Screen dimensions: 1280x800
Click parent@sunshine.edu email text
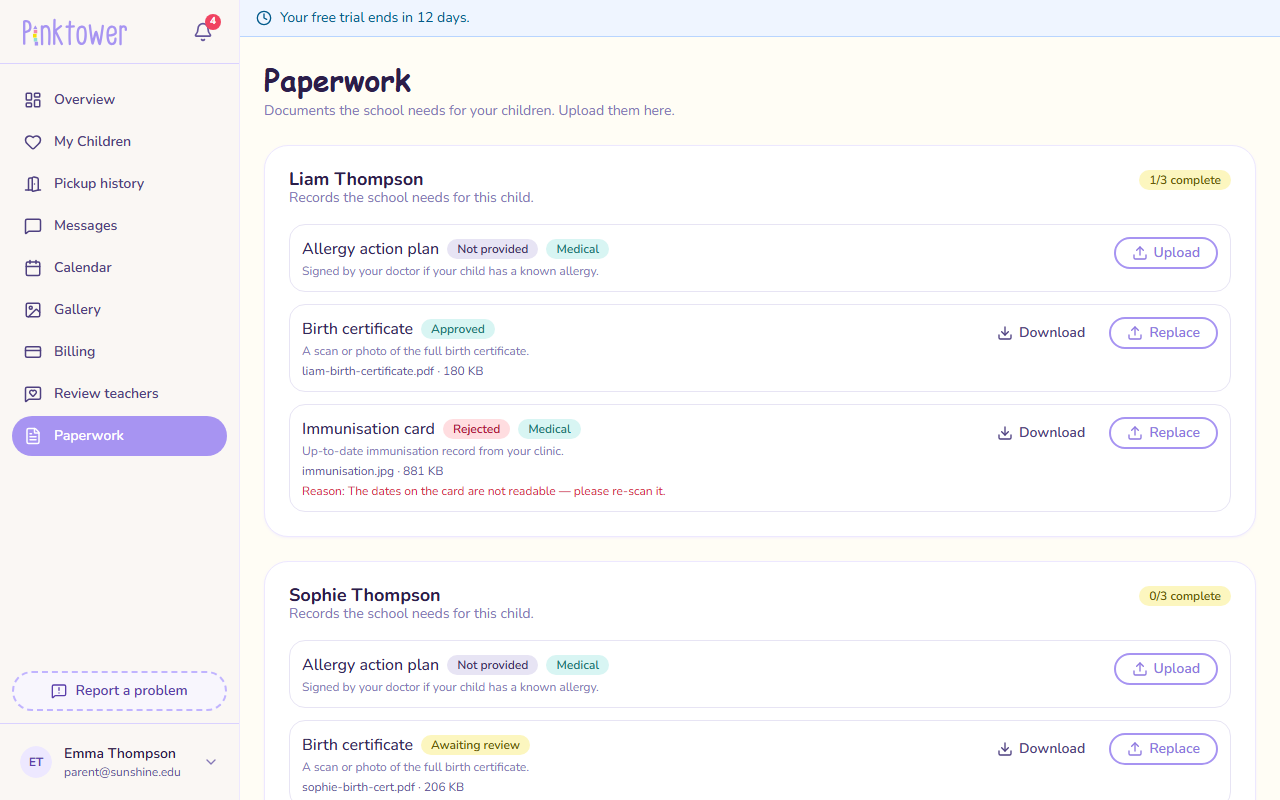click(x=123, y=772)
